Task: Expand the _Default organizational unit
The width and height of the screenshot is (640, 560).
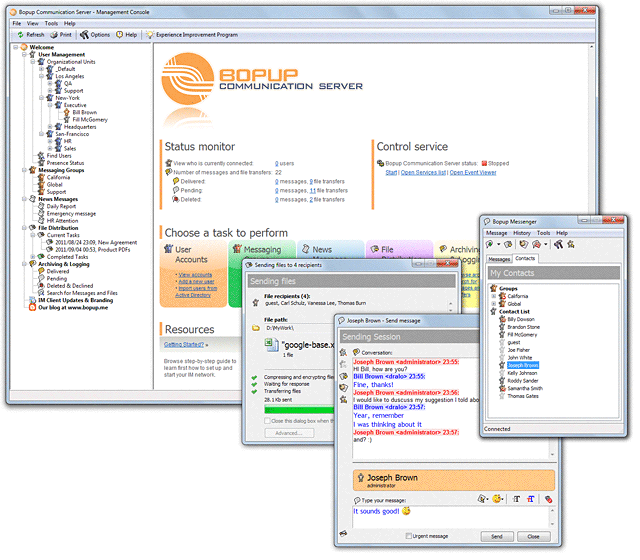Action: 41,69
